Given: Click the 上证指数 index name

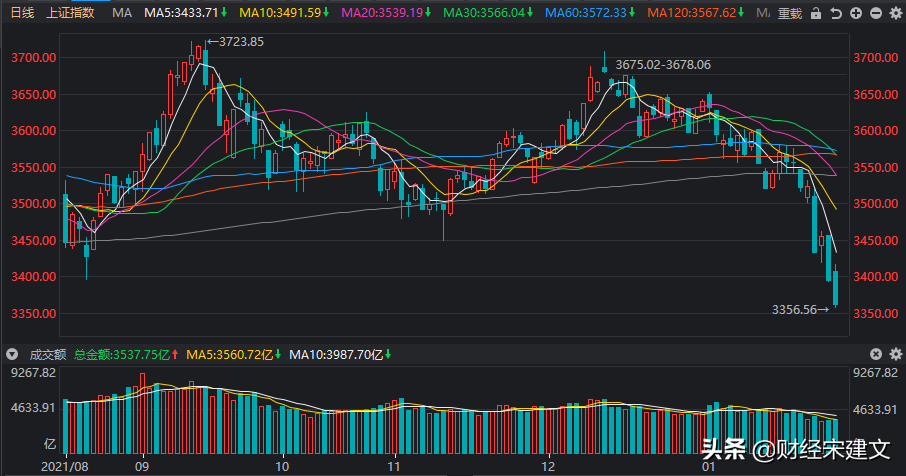Looking at the screenshot, I should click(71, 14).
